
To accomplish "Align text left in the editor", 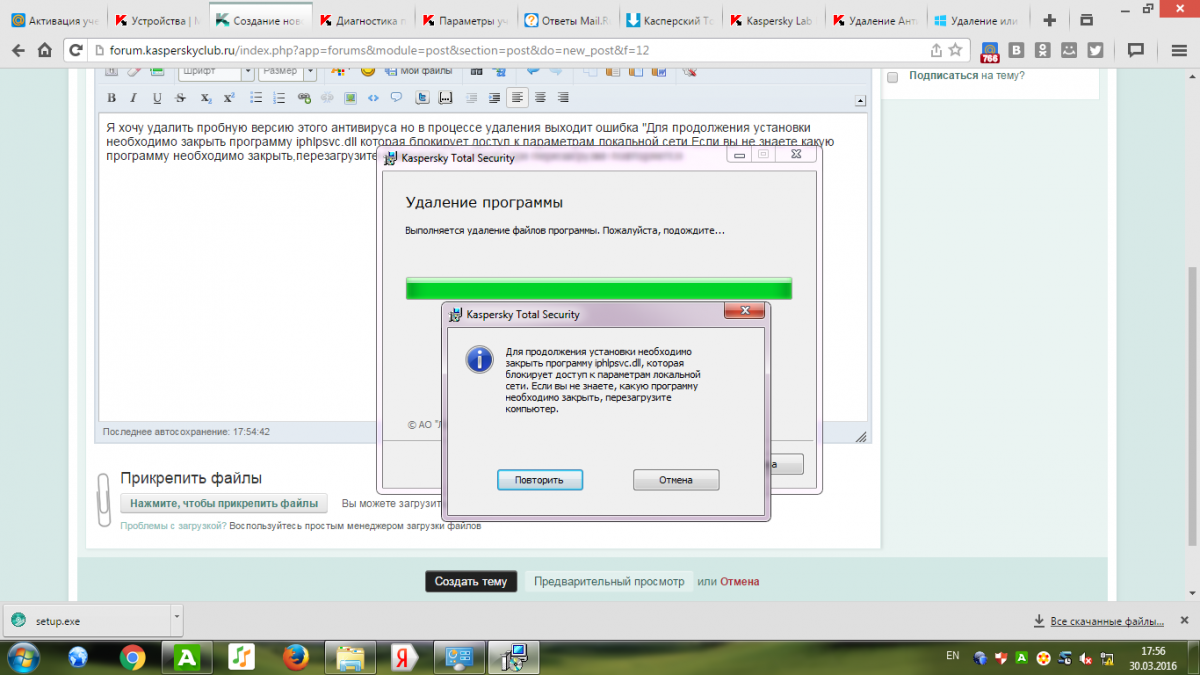I will [517, 98].
